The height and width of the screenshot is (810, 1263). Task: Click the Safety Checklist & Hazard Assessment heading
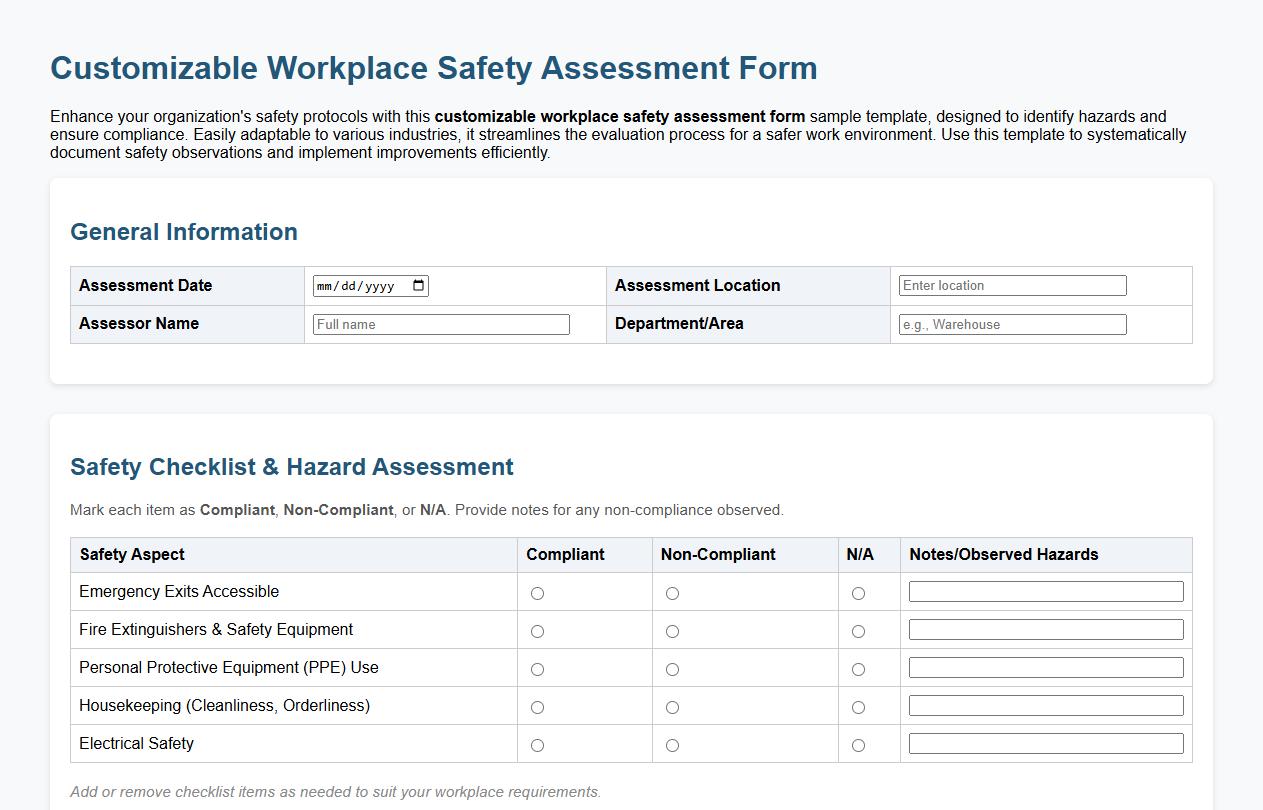(x=291, y=467)
